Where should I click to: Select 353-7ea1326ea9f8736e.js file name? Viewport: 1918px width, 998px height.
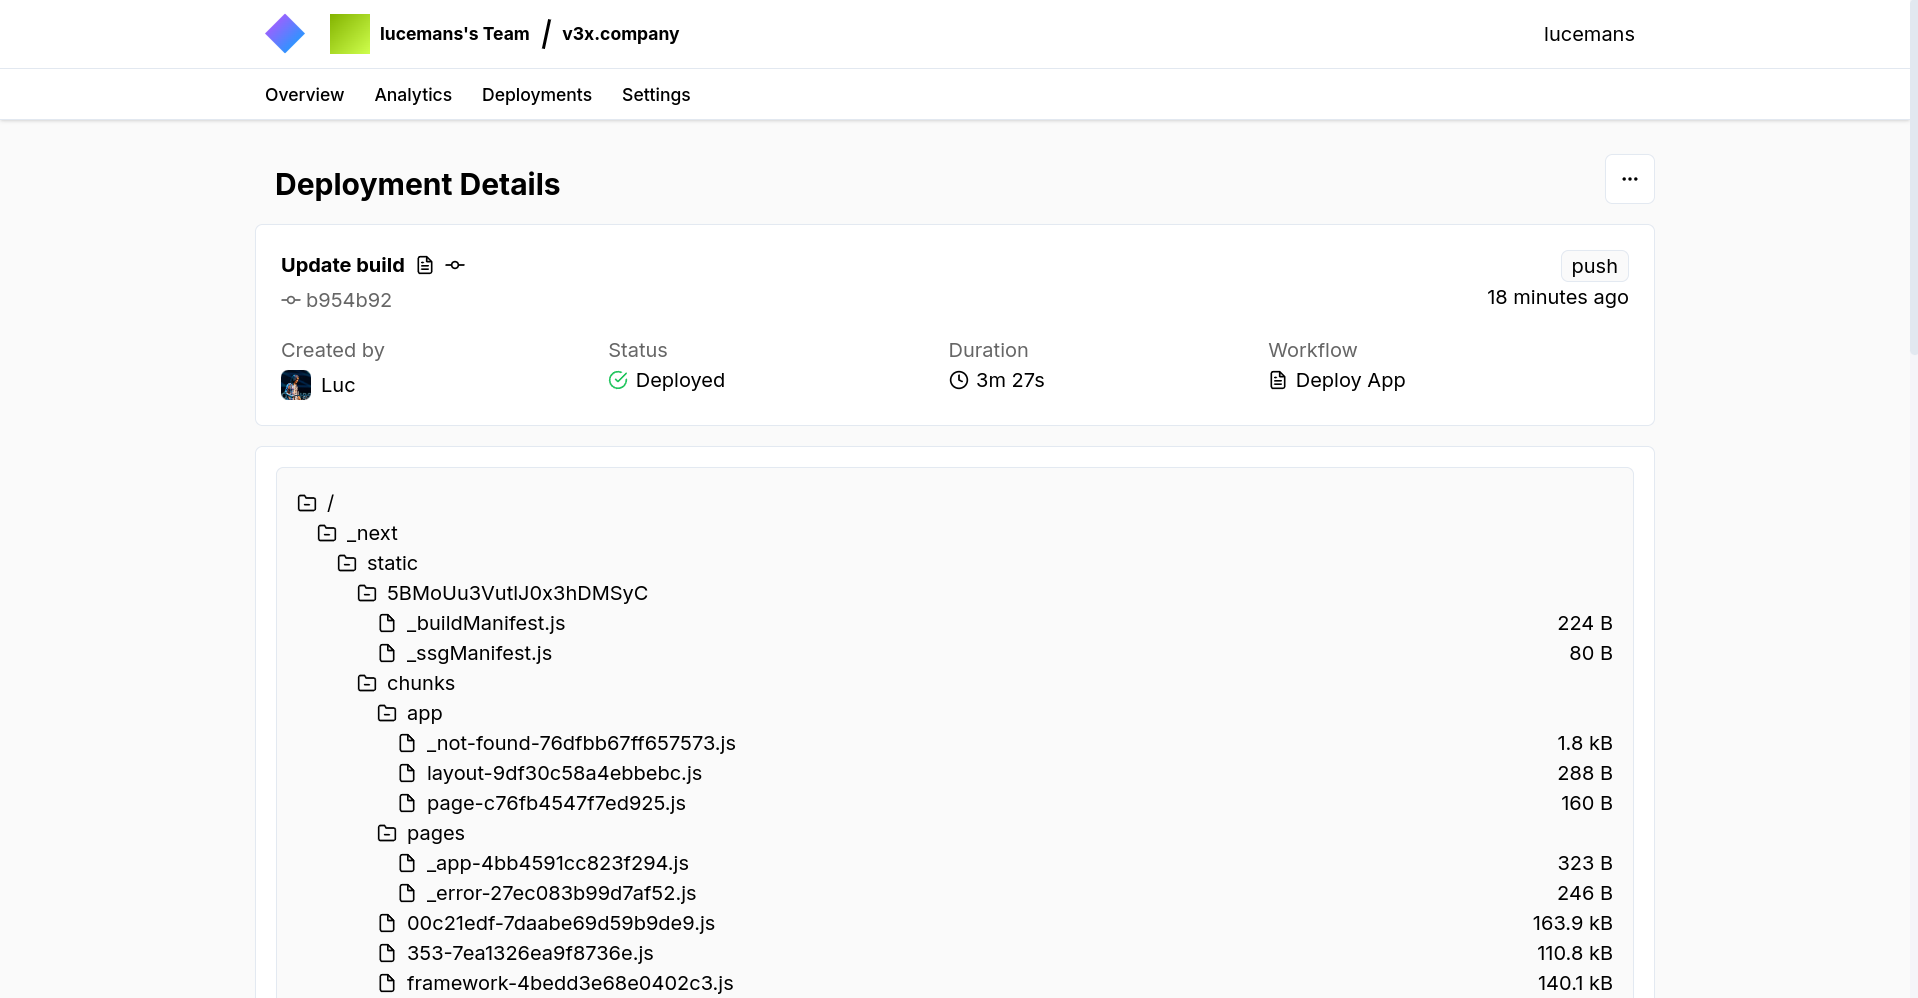click(x=530, y=953)
